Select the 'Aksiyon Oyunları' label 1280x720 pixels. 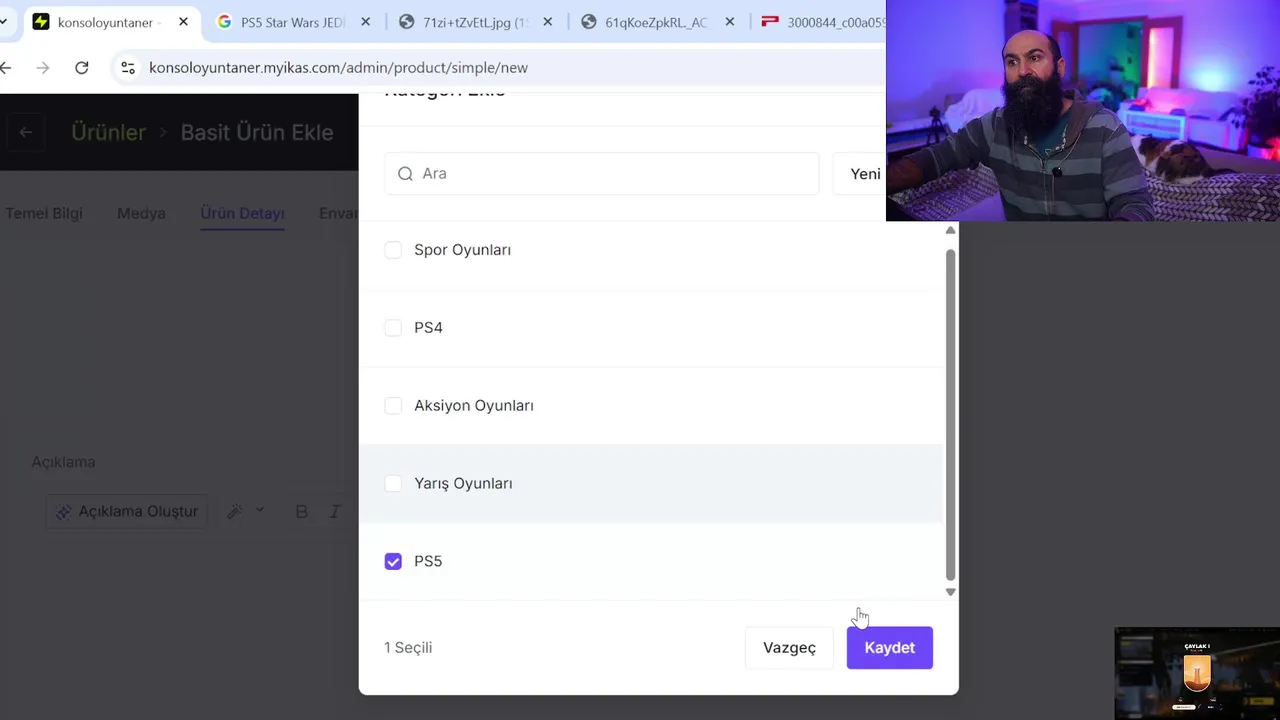pos(474,406)
